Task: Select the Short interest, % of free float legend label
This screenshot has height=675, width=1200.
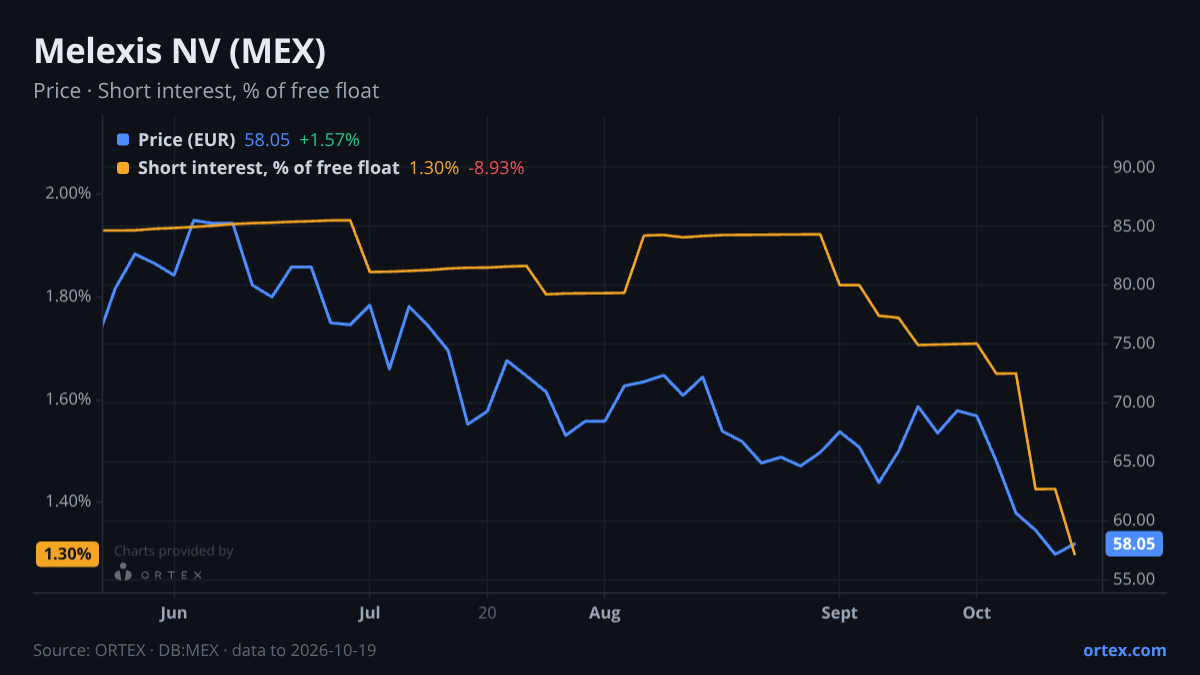Action: tap(268, 168)
